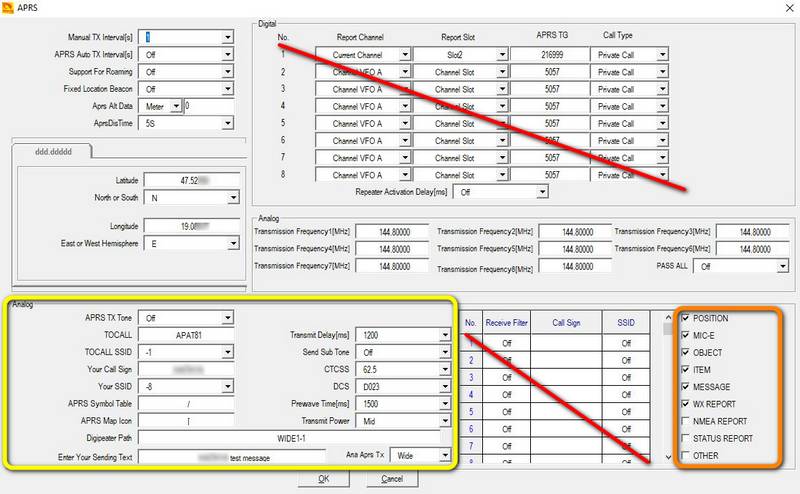Open the North or South dropdown

coord(233,197)
